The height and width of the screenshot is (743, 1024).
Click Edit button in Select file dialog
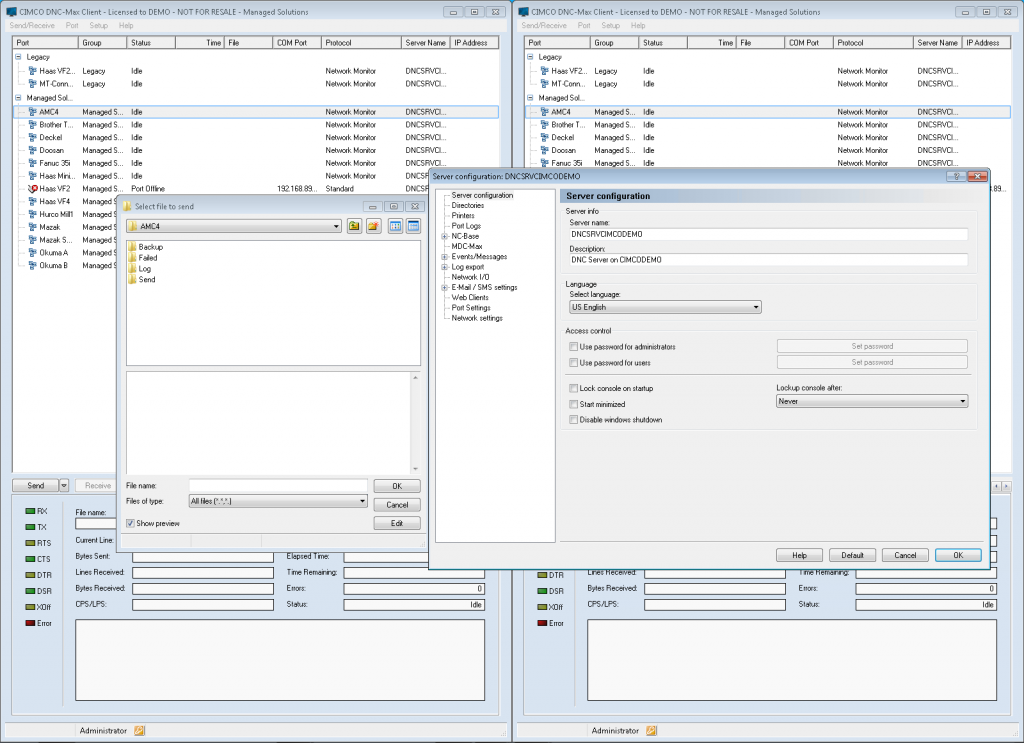[397, 523]
